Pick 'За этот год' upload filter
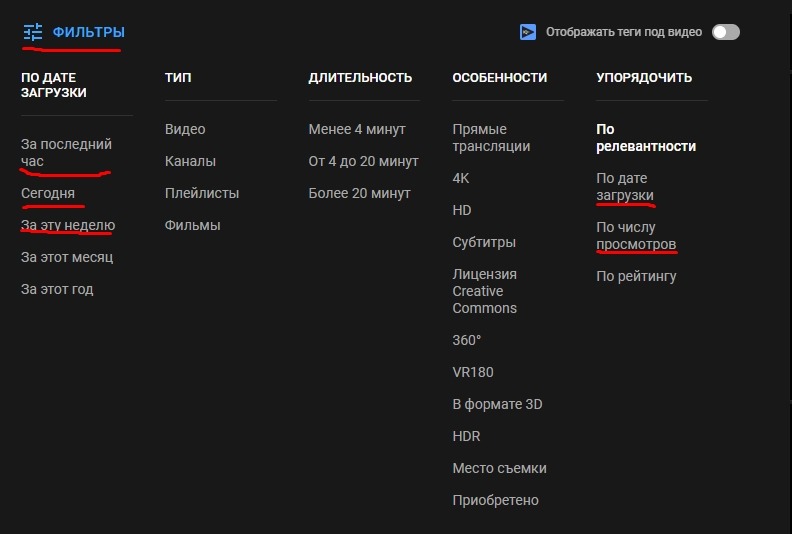The width and height of the screenshot is (792, 534). click(57, 289)
